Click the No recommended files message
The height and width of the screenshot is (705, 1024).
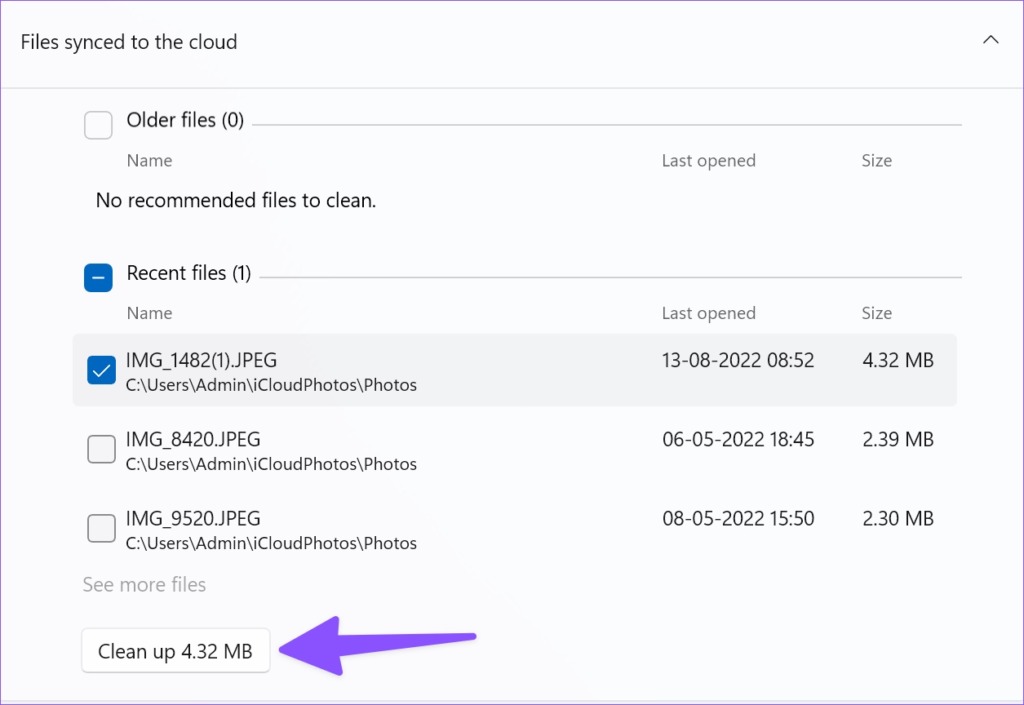click(235, 200)
